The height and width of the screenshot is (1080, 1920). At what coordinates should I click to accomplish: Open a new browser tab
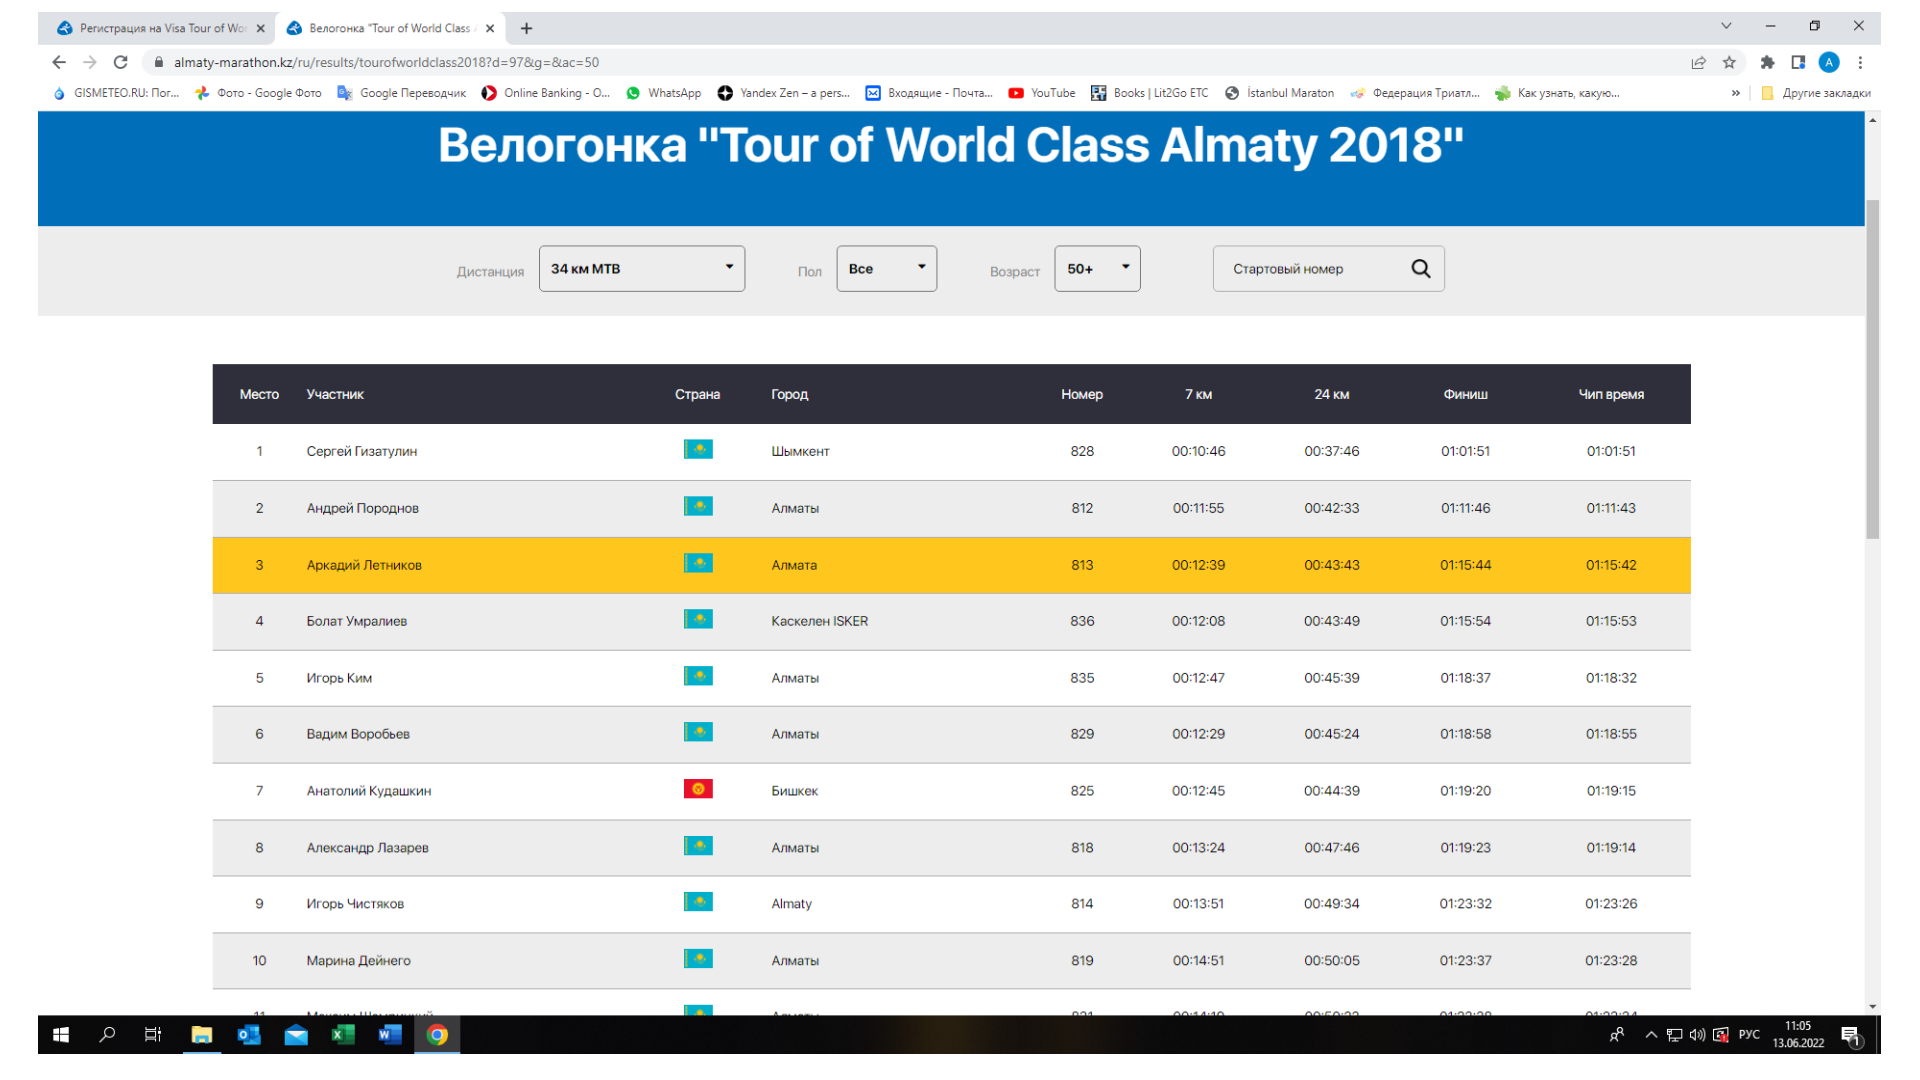click(526, 28)
